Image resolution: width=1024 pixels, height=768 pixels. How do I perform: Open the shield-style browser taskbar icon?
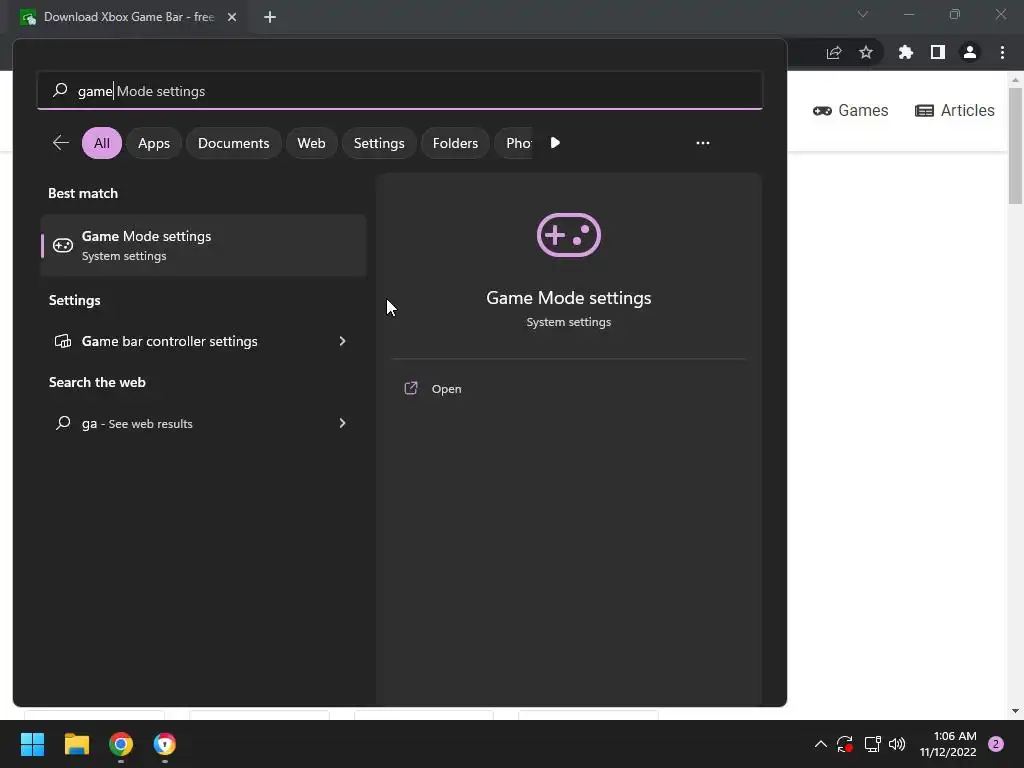165,744
